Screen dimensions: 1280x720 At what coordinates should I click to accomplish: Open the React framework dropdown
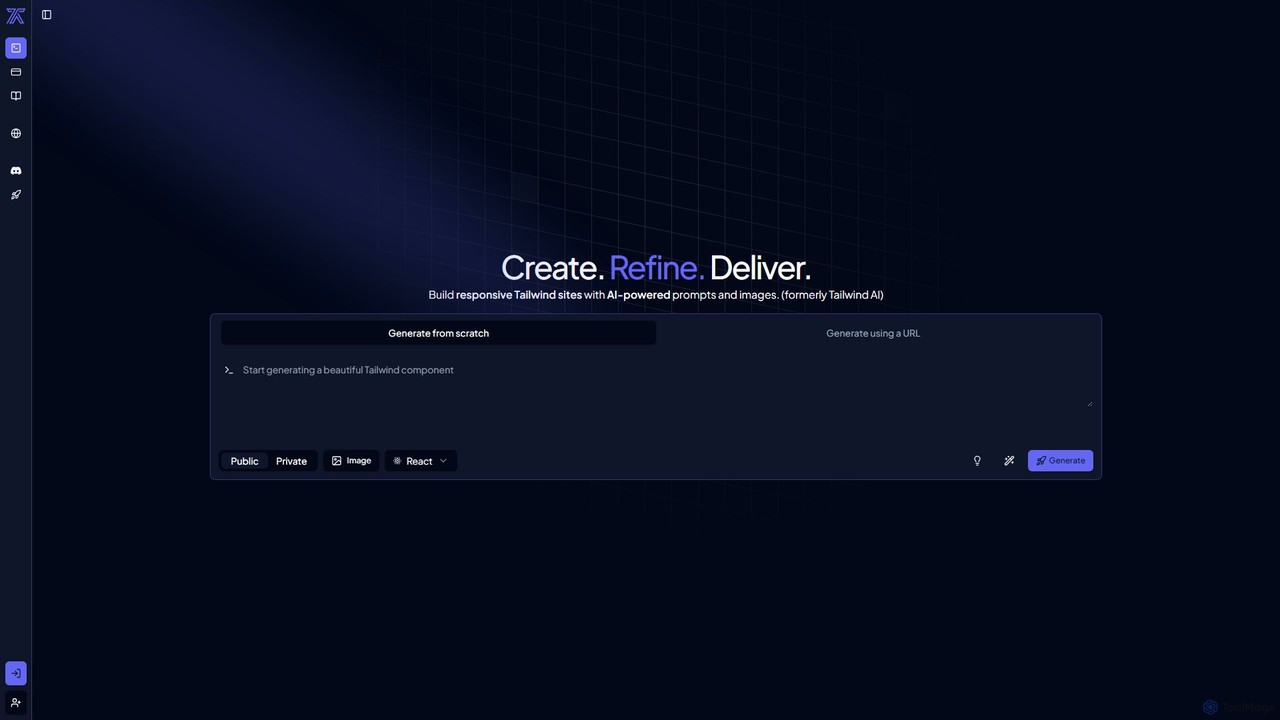(x=421, y=461)
